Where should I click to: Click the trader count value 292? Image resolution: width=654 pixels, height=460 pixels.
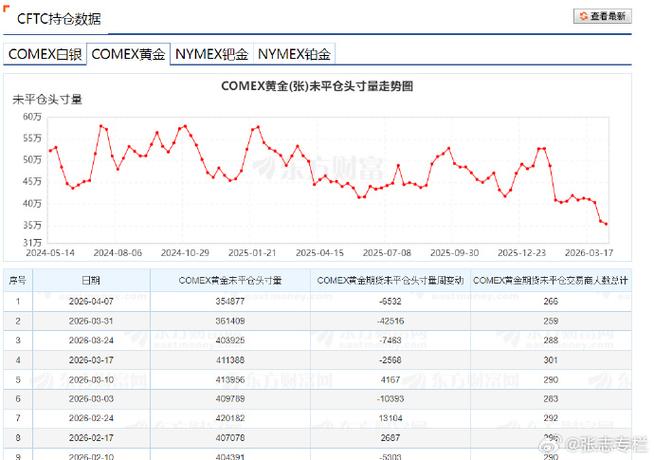click(x=551, y=418)
